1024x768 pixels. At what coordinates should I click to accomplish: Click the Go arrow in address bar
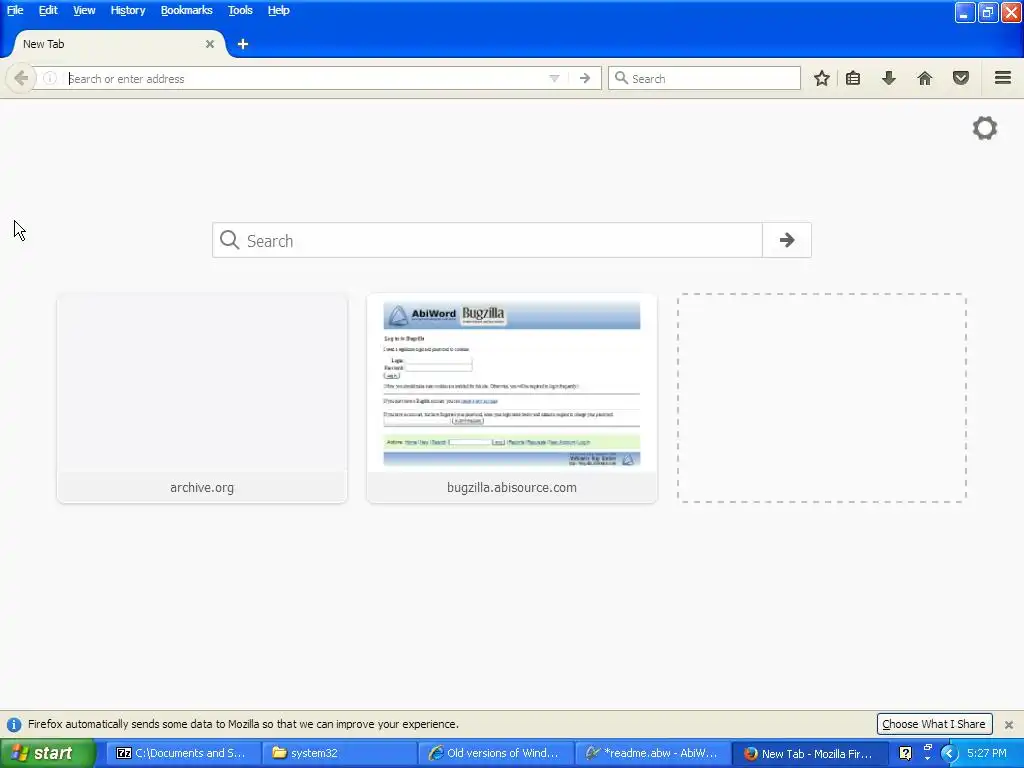[585, 78]
